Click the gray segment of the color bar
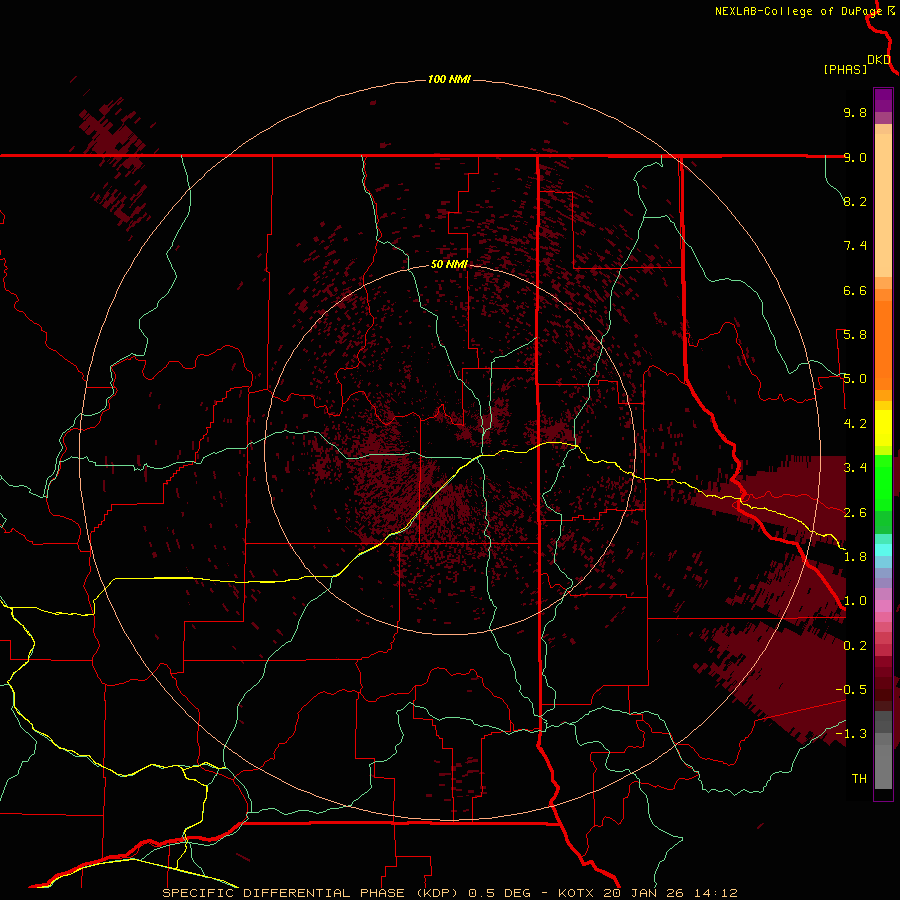Image resolution: width=900 pixels, height=900 pixels. [883, 750]
